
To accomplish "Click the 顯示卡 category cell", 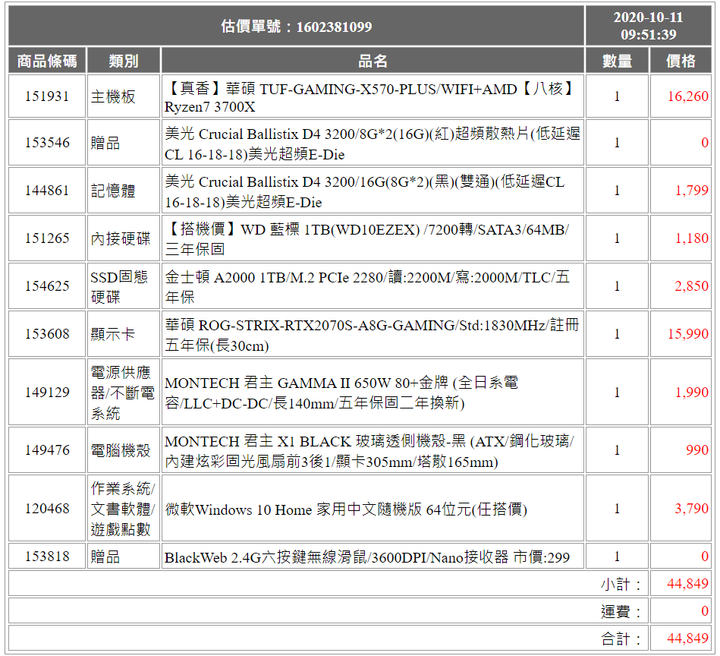I will pyautogui.click(x=124, y=334).
